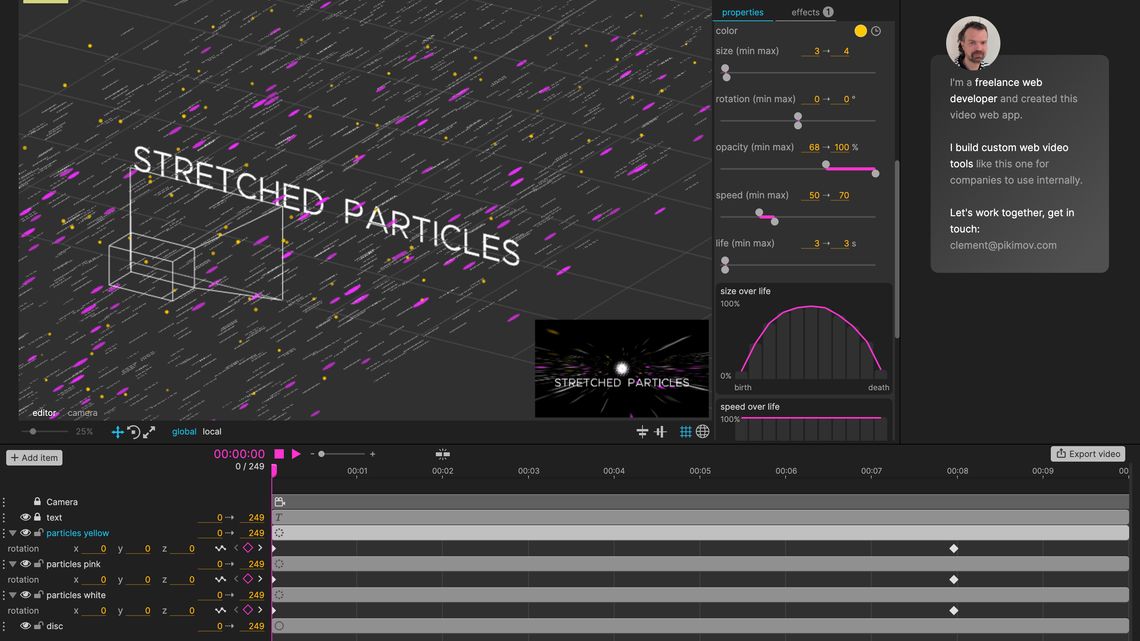Viewport: 1140px width, 641px height.
Task: Click particles white rotation keyframe near 00:08
Action: [954, 610]
